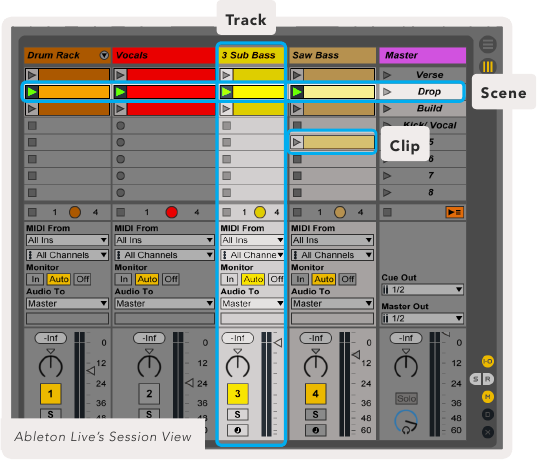The width and height of the screenshot is (538, 461).
Task: Toggle track activator 3 on Sub Bass
Action: pos(237,394)
